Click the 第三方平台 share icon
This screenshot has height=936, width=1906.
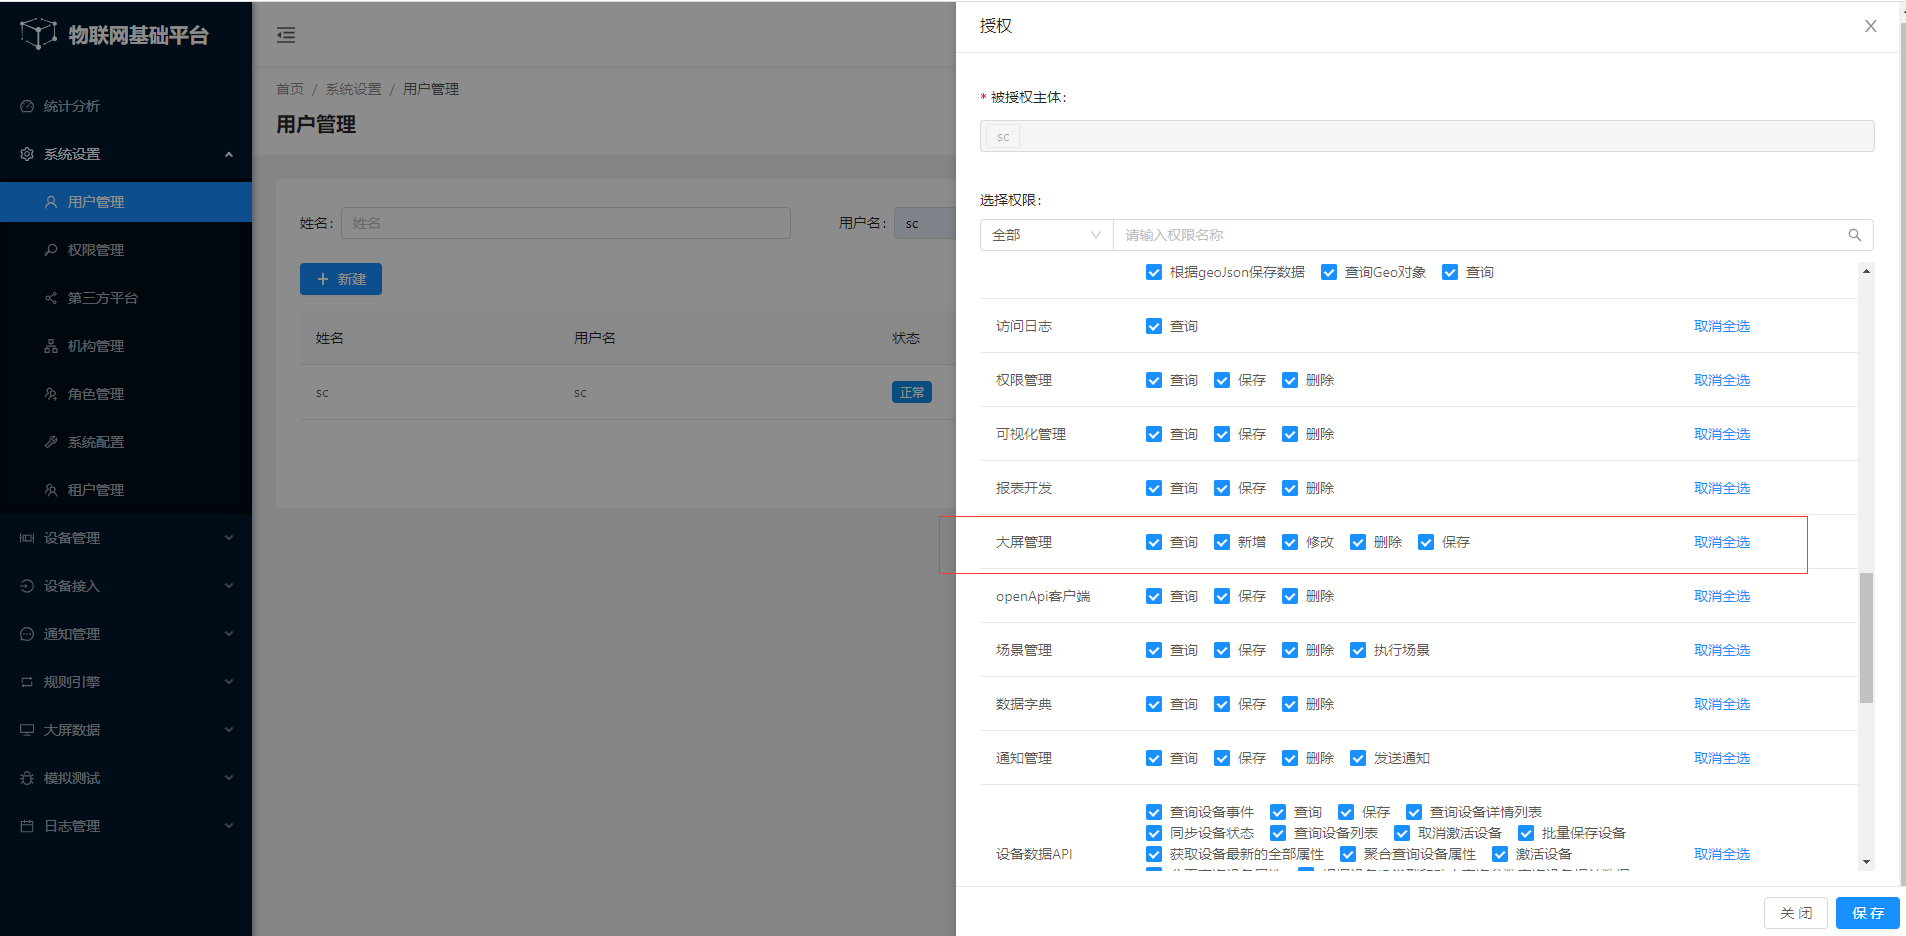51,298
